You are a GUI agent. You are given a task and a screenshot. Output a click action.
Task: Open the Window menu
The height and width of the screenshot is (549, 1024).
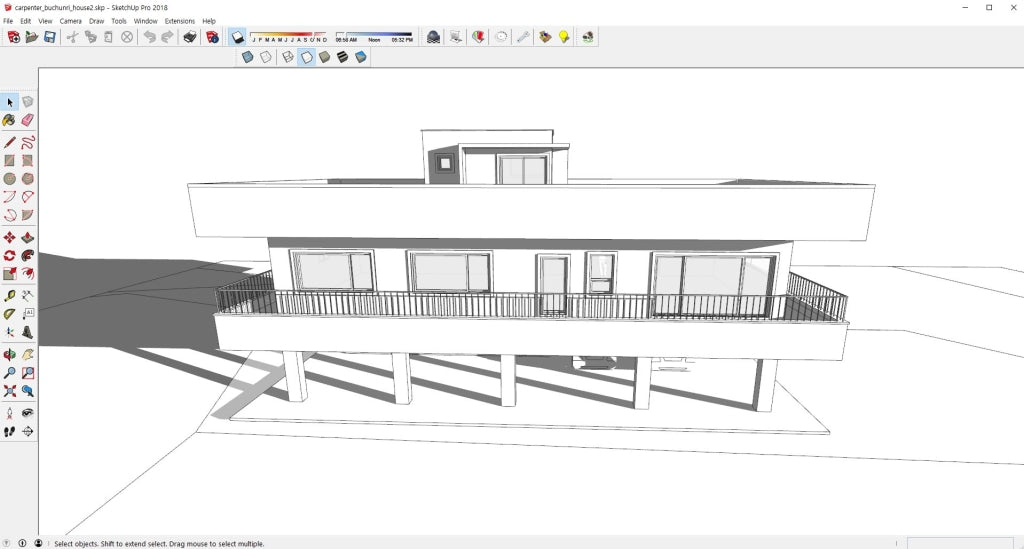point(146,21)
